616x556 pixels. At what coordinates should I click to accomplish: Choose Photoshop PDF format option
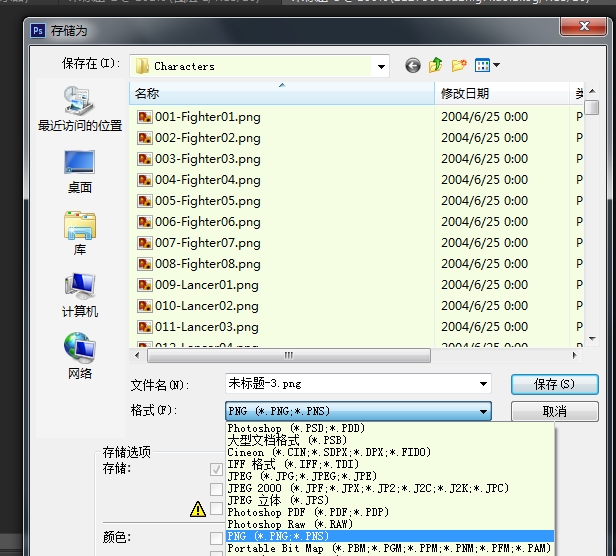pyautogui.click(x=390, y=512)
